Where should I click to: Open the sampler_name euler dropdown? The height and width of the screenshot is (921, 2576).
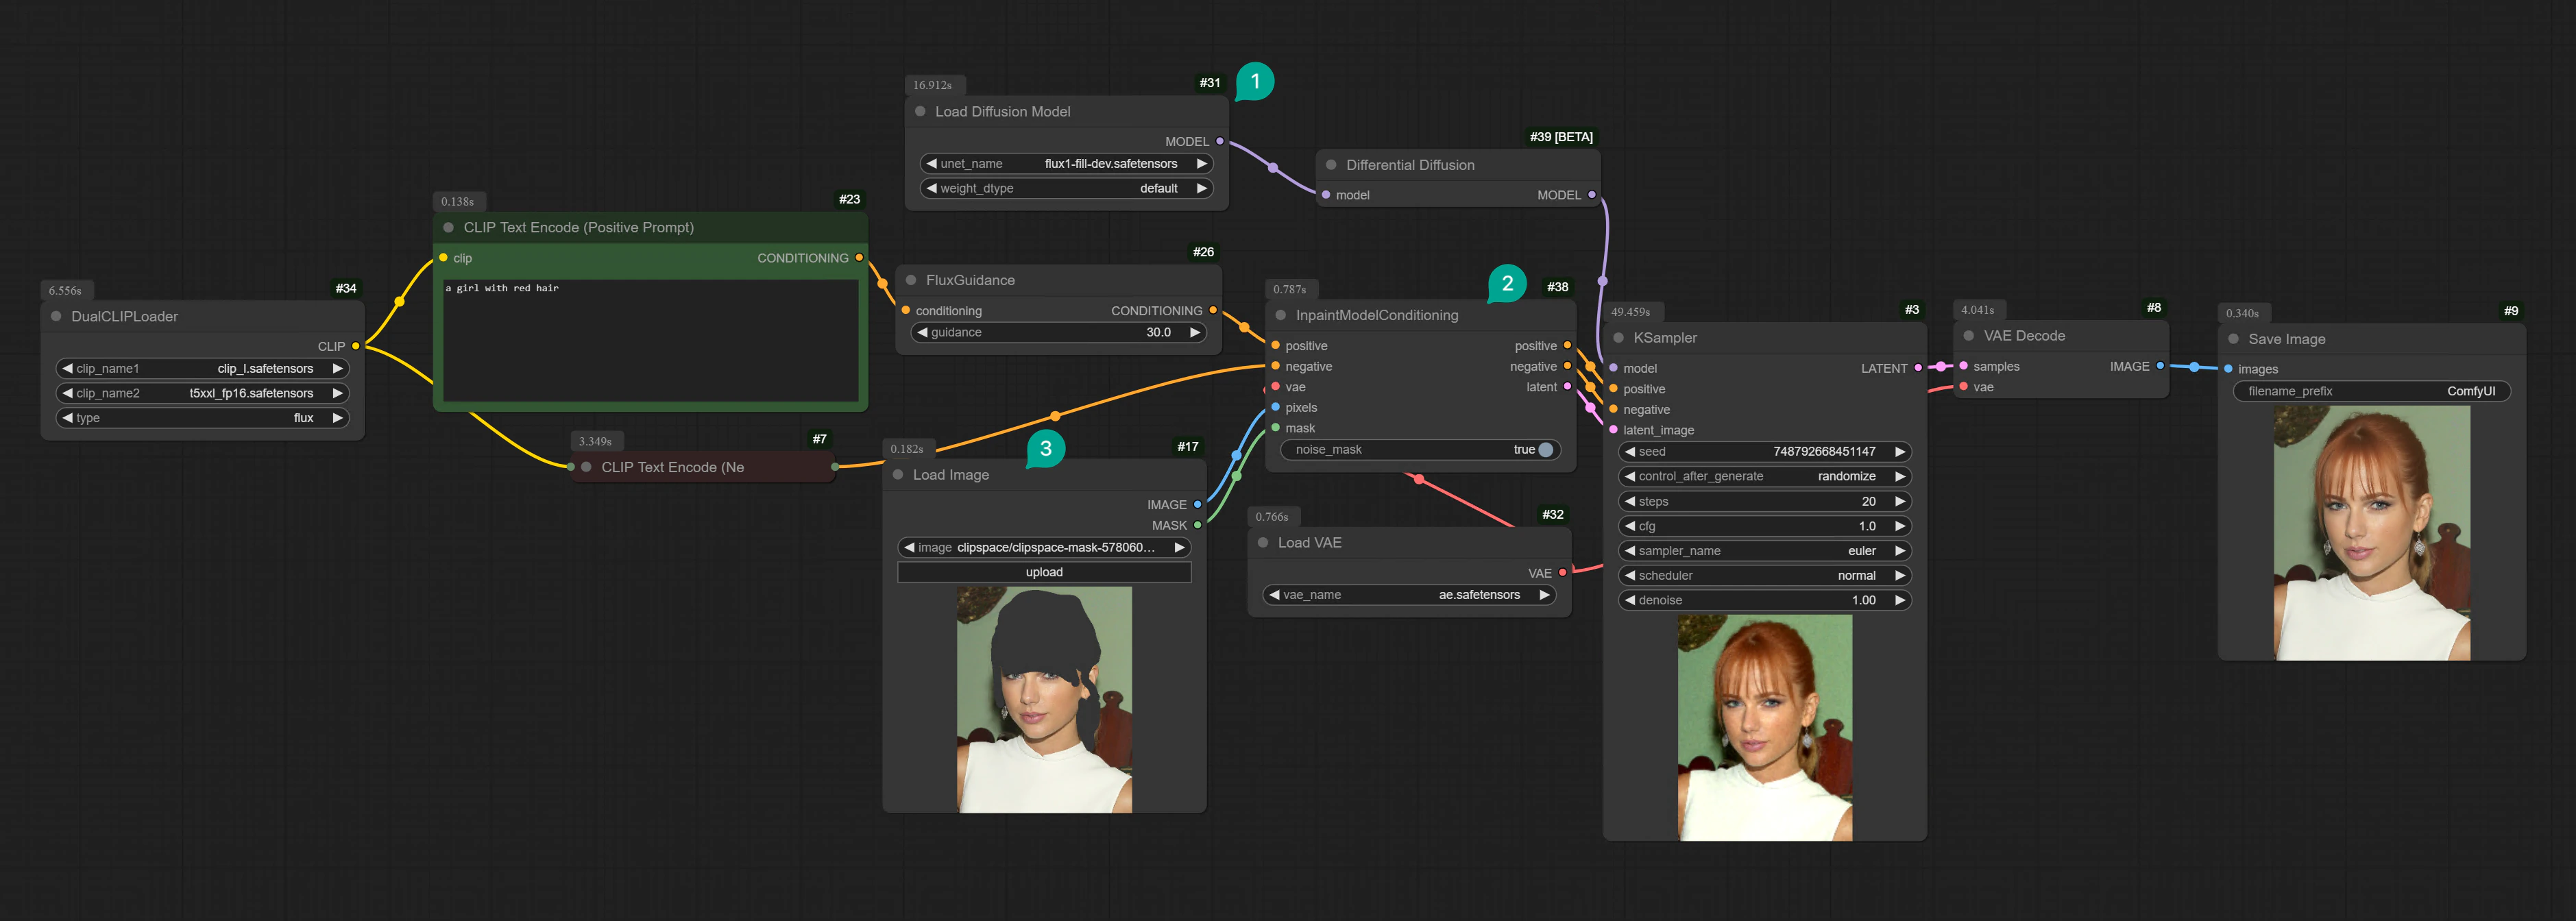pos(1764,551)
